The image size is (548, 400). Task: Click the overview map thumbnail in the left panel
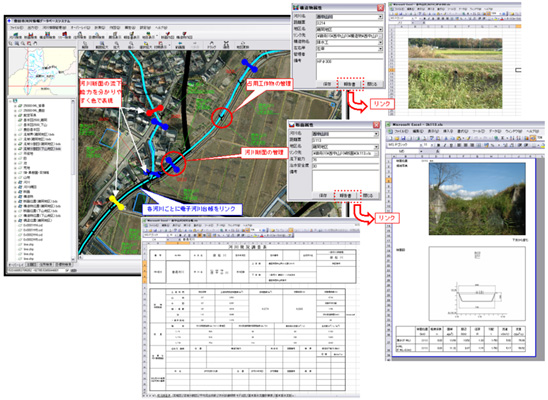tap(42, 72)
